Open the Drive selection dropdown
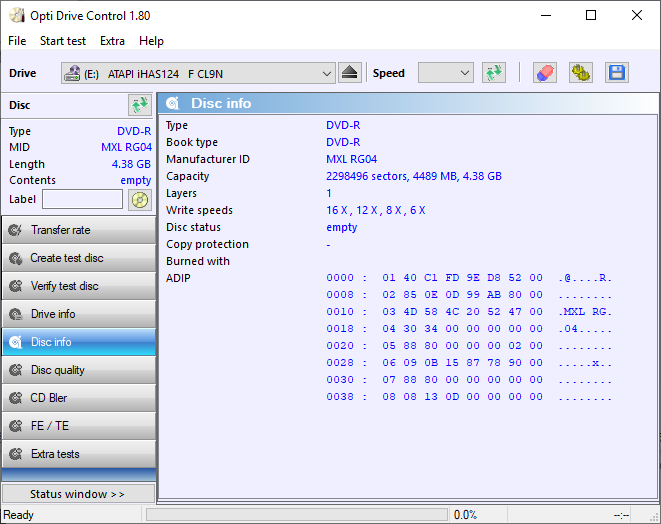The width and height of the screenshot is (661, 524). tap(198, 73)
